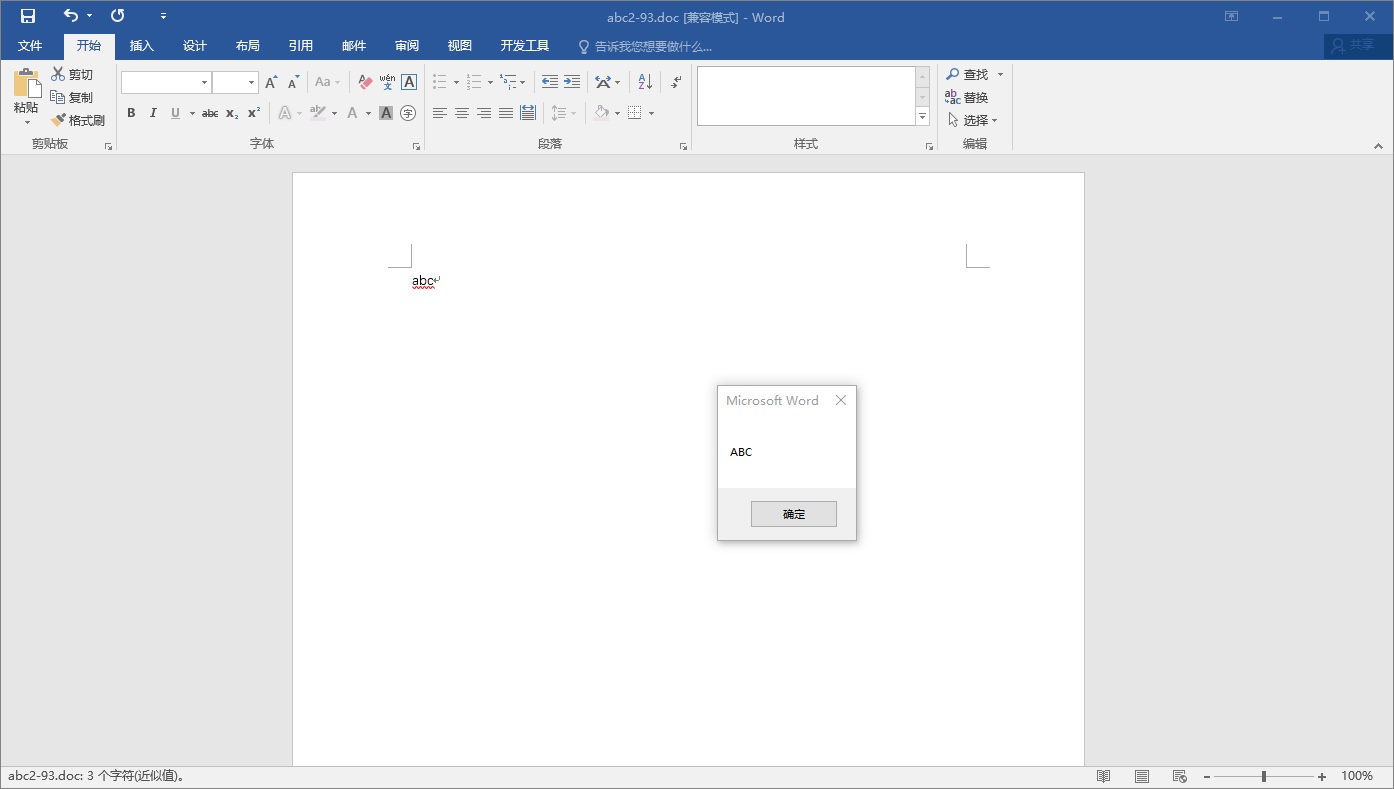Image resolution: width=1394 pixels, height=789 pixels.
Task: Click the Shrink Font icon
Action: tap(293, 83)
